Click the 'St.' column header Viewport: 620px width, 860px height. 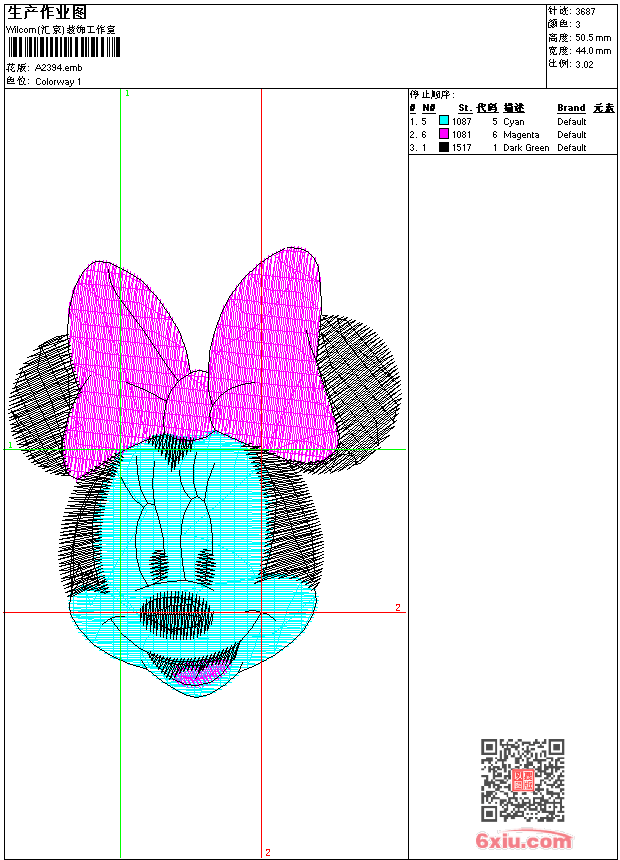point(465,108)
